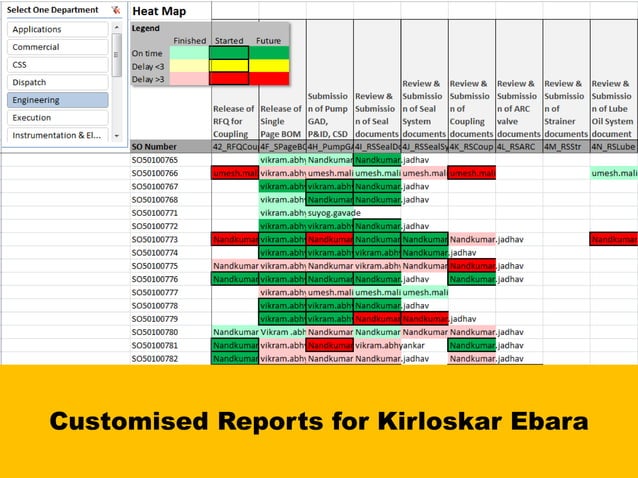Select the 42_RFQCoup column header

tap(235, 146)
